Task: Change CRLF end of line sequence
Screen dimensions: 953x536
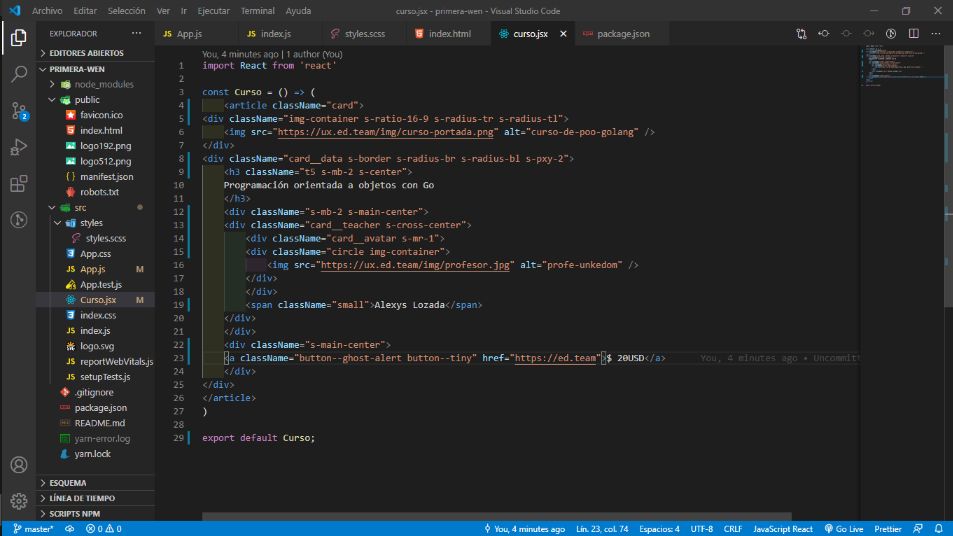Action: (732, 529)
